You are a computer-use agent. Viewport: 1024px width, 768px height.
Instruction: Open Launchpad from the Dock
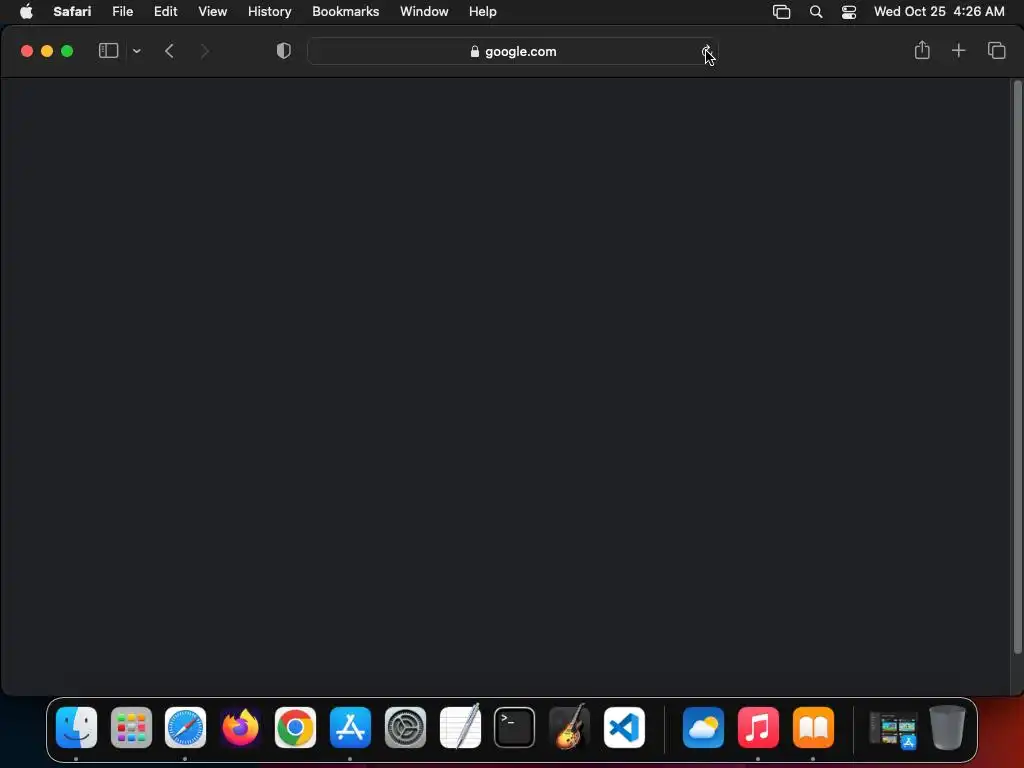click(131, 728)
